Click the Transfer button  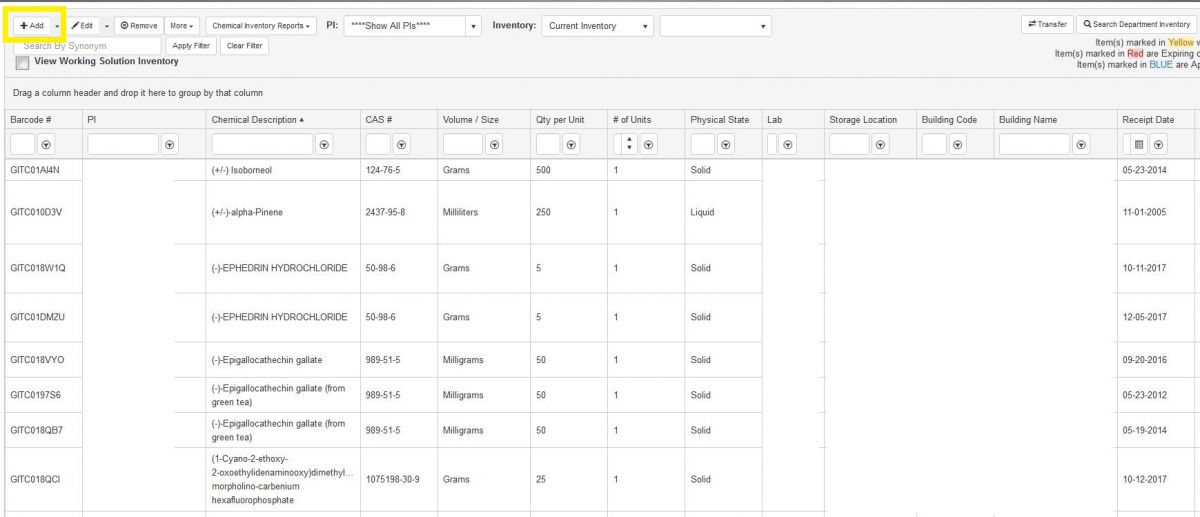pyautogui.click(x=1047, y=25)
